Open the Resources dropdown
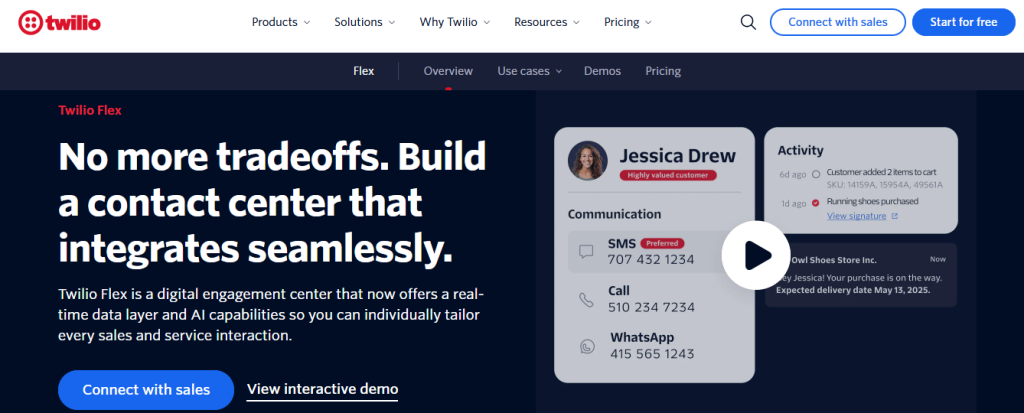Screen dimensions: 1024x413 547,22
